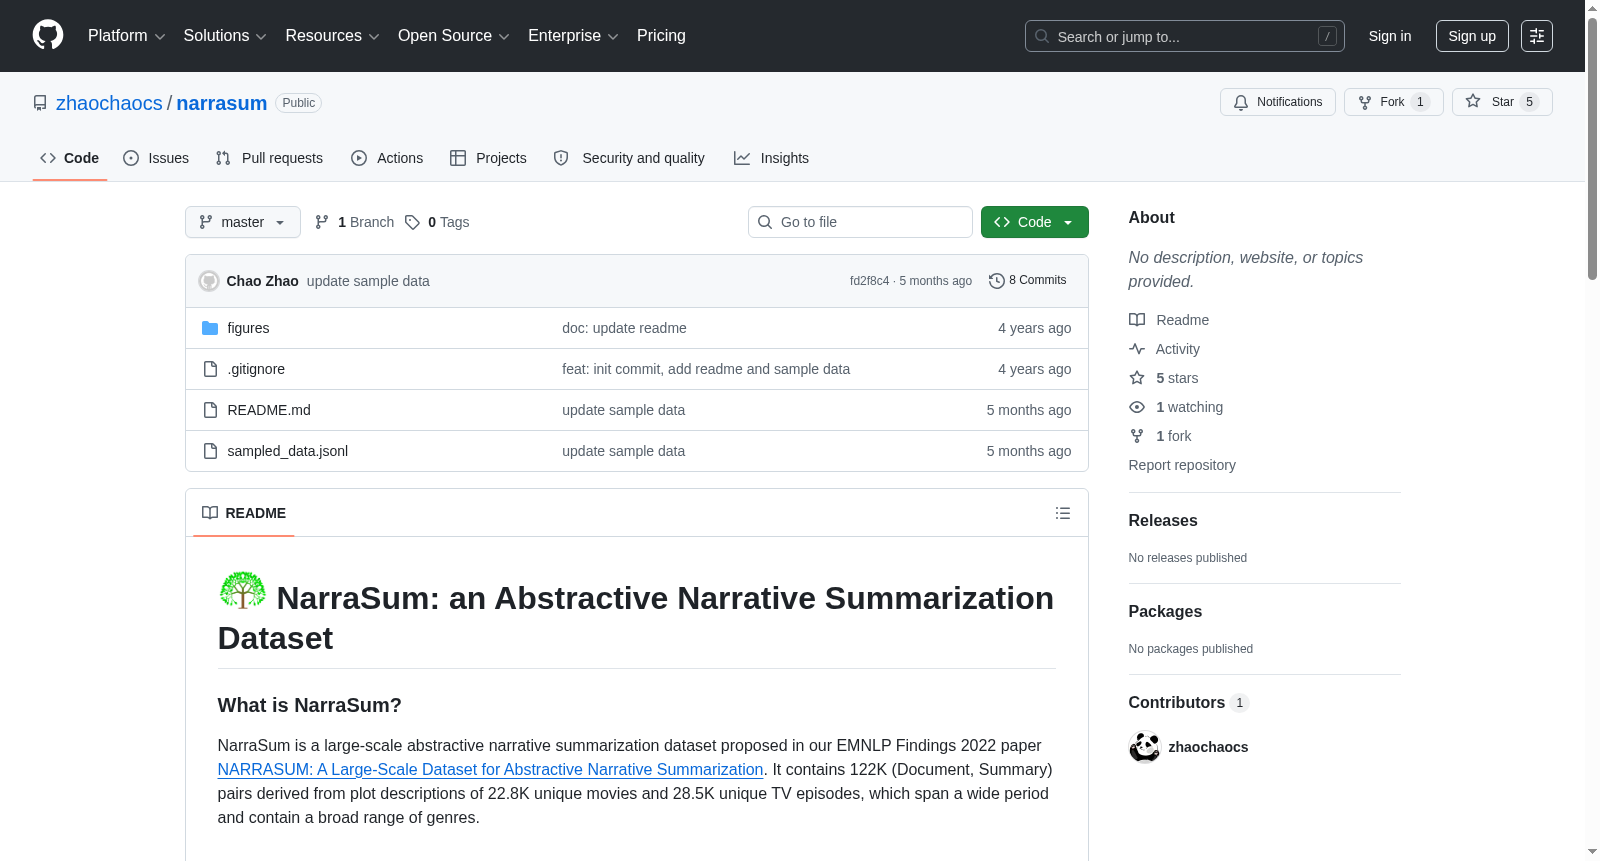The height and width of the screenshot is (861, 1600).
Task: Click the zhaochaocs contributor panda avatar
Action: coord(1145,747)
